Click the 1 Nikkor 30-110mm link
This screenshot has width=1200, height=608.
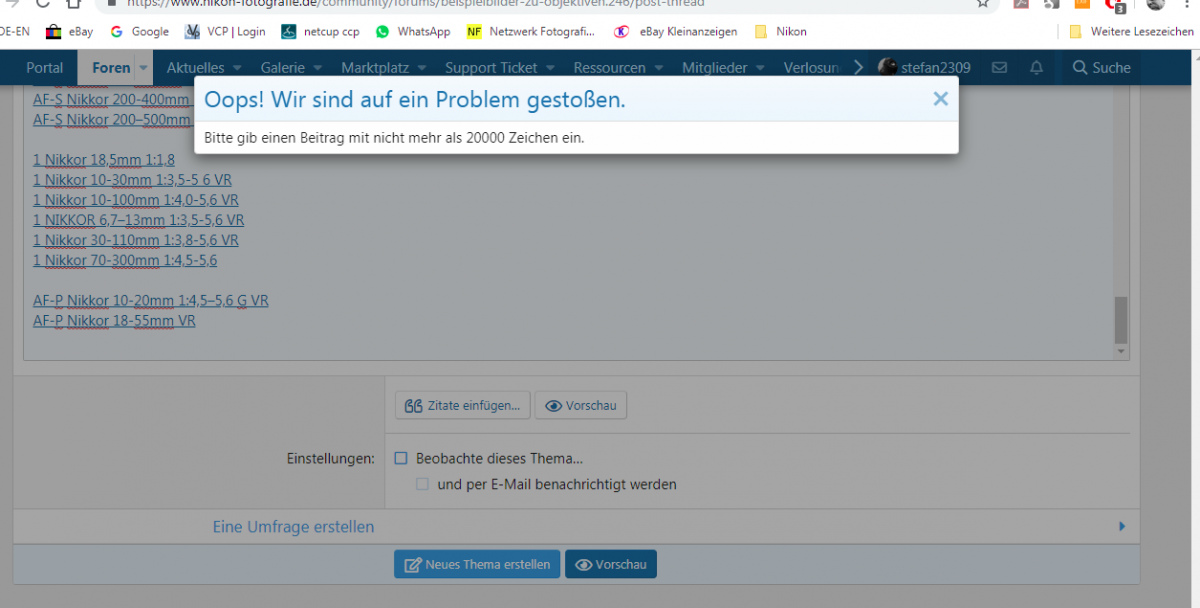(x=136, y=240)
